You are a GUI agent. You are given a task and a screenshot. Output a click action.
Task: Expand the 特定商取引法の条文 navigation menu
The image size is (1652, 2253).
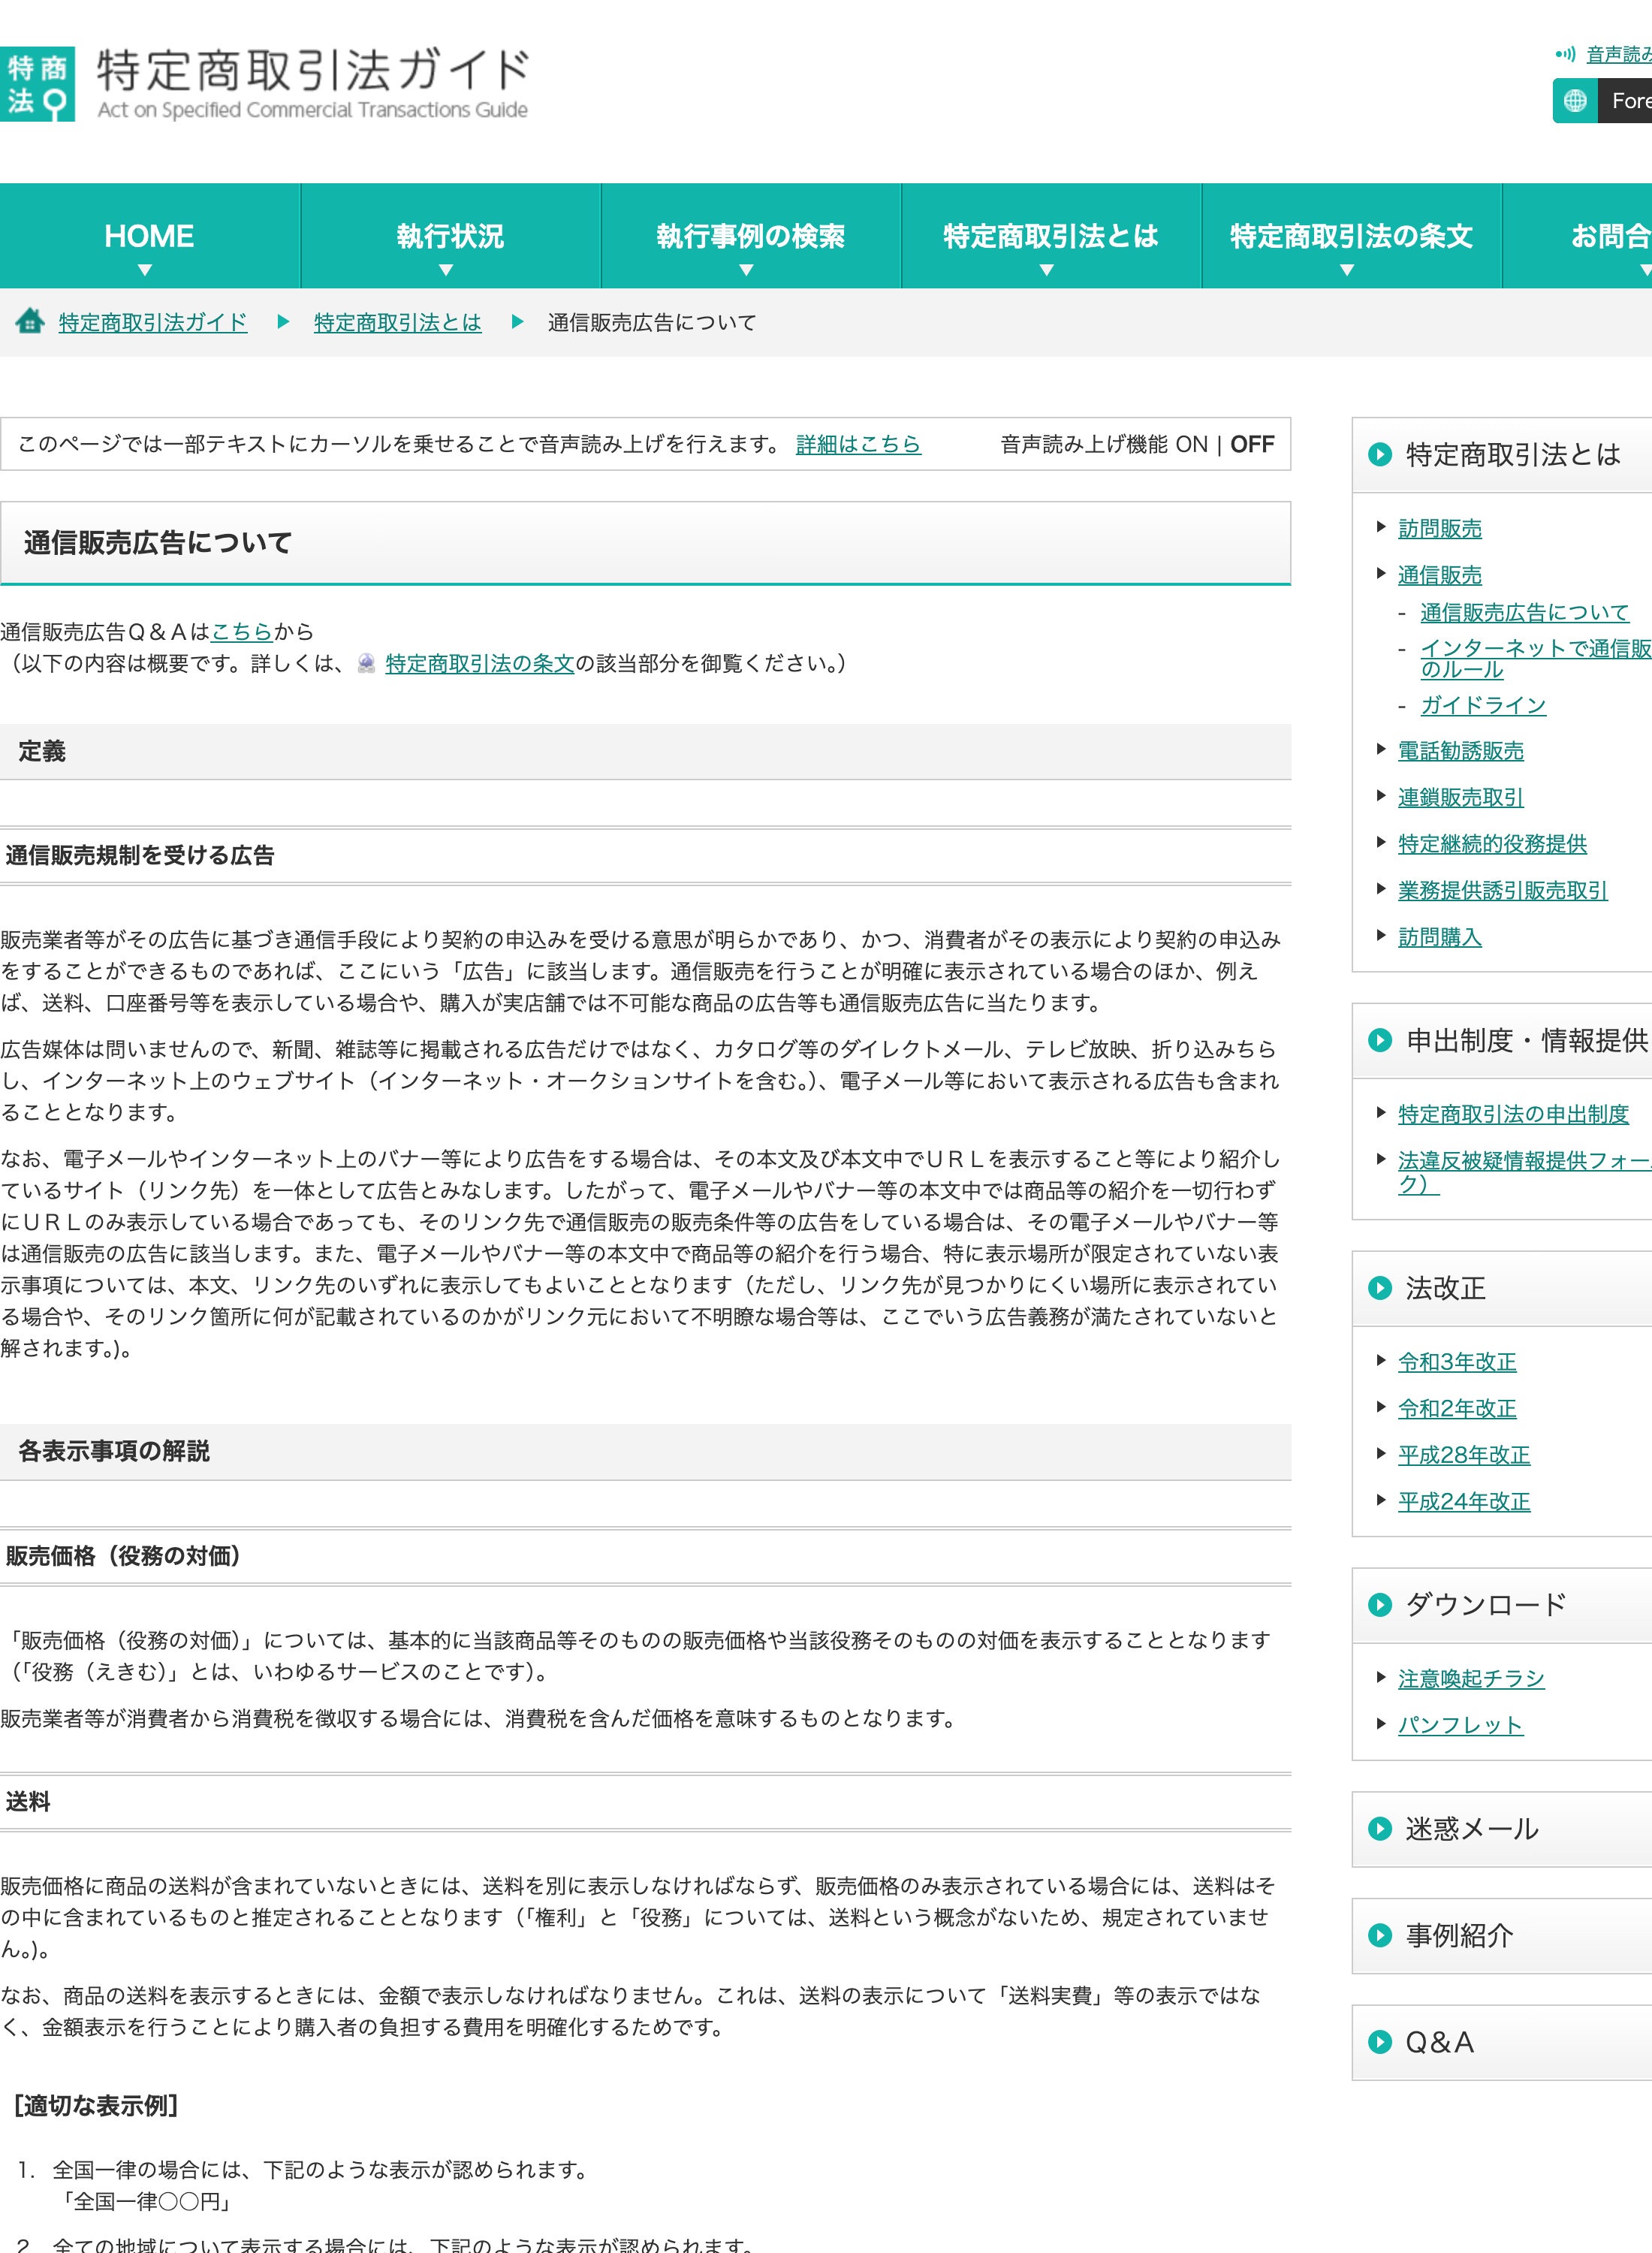point(1351,237)
